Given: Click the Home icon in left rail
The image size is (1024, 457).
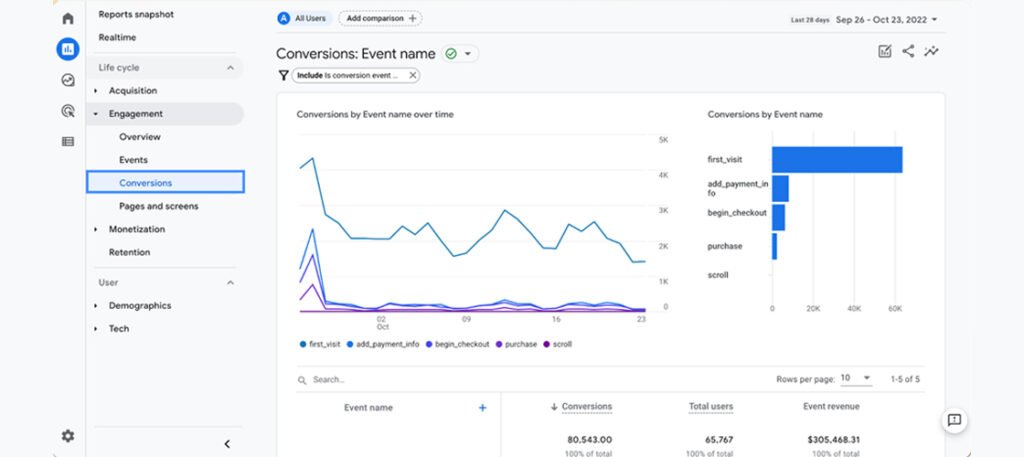Looking at the screenshot, I should (67, 18).
